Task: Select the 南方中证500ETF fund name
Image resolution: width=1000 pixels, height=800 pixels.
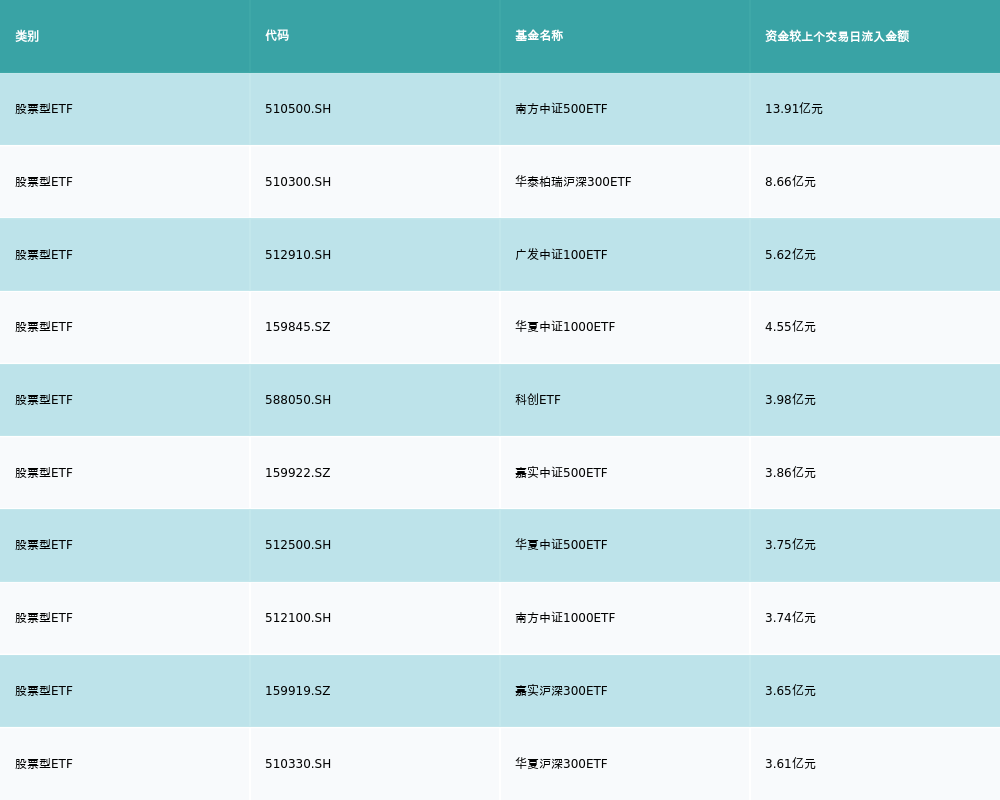Action: [561, 109]
